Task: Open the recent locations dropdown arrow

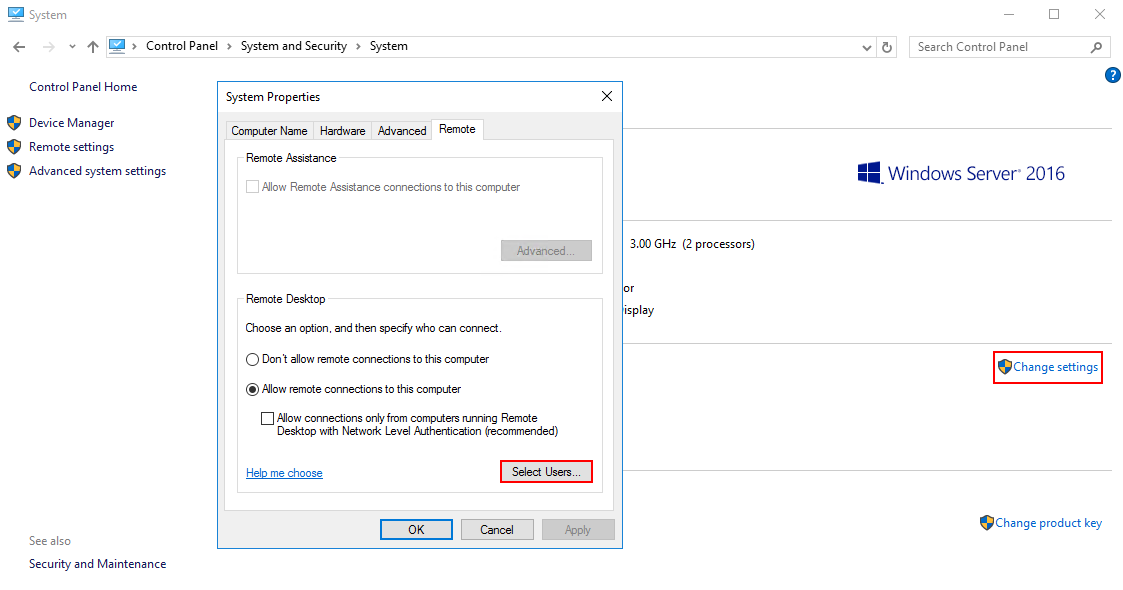Action: click(x=72, y=47)
